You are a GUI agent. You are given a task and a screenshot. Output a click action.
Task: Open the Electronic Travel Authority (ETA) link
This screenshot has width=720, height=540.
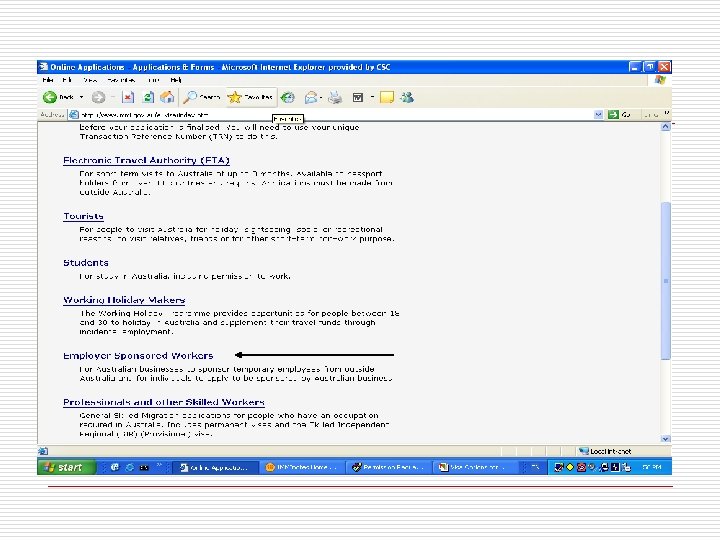146,160
